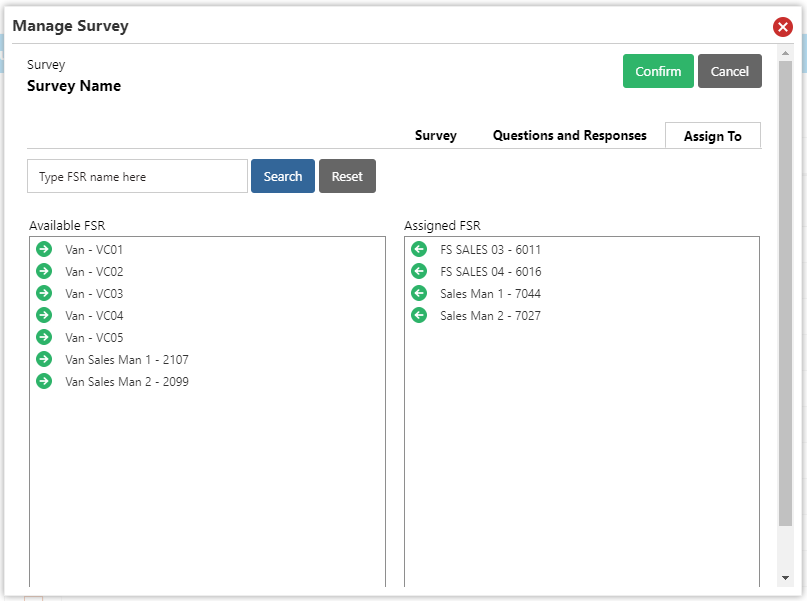Unassign FS SALES 04 - 6016 via left arrow
The image size is (807, 601).
point(419,271)
